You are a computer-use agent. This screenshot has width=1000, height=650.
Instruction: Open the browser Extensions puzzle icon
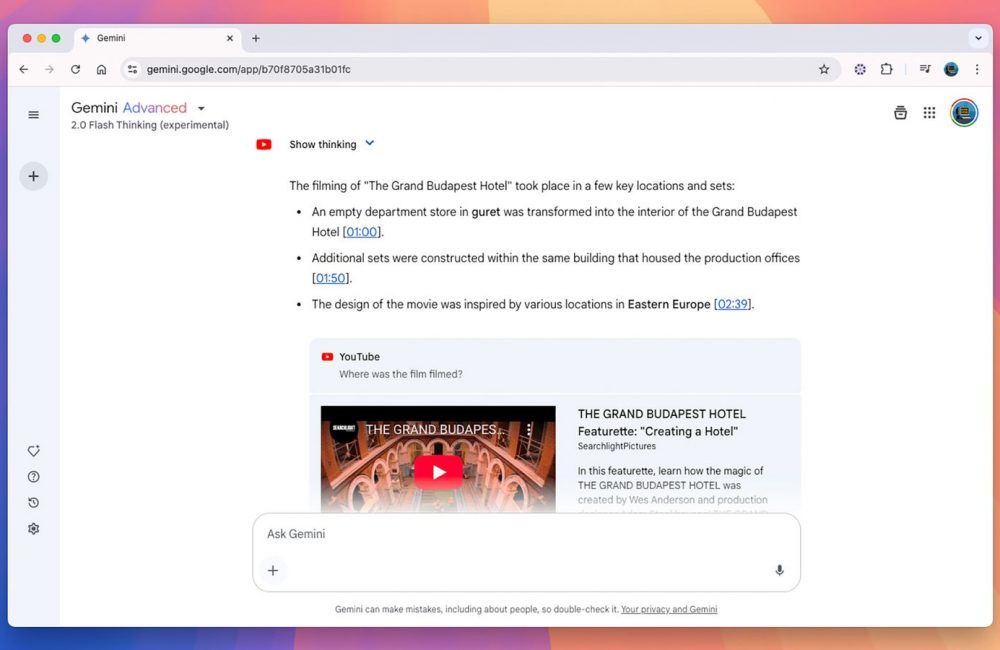886,69
